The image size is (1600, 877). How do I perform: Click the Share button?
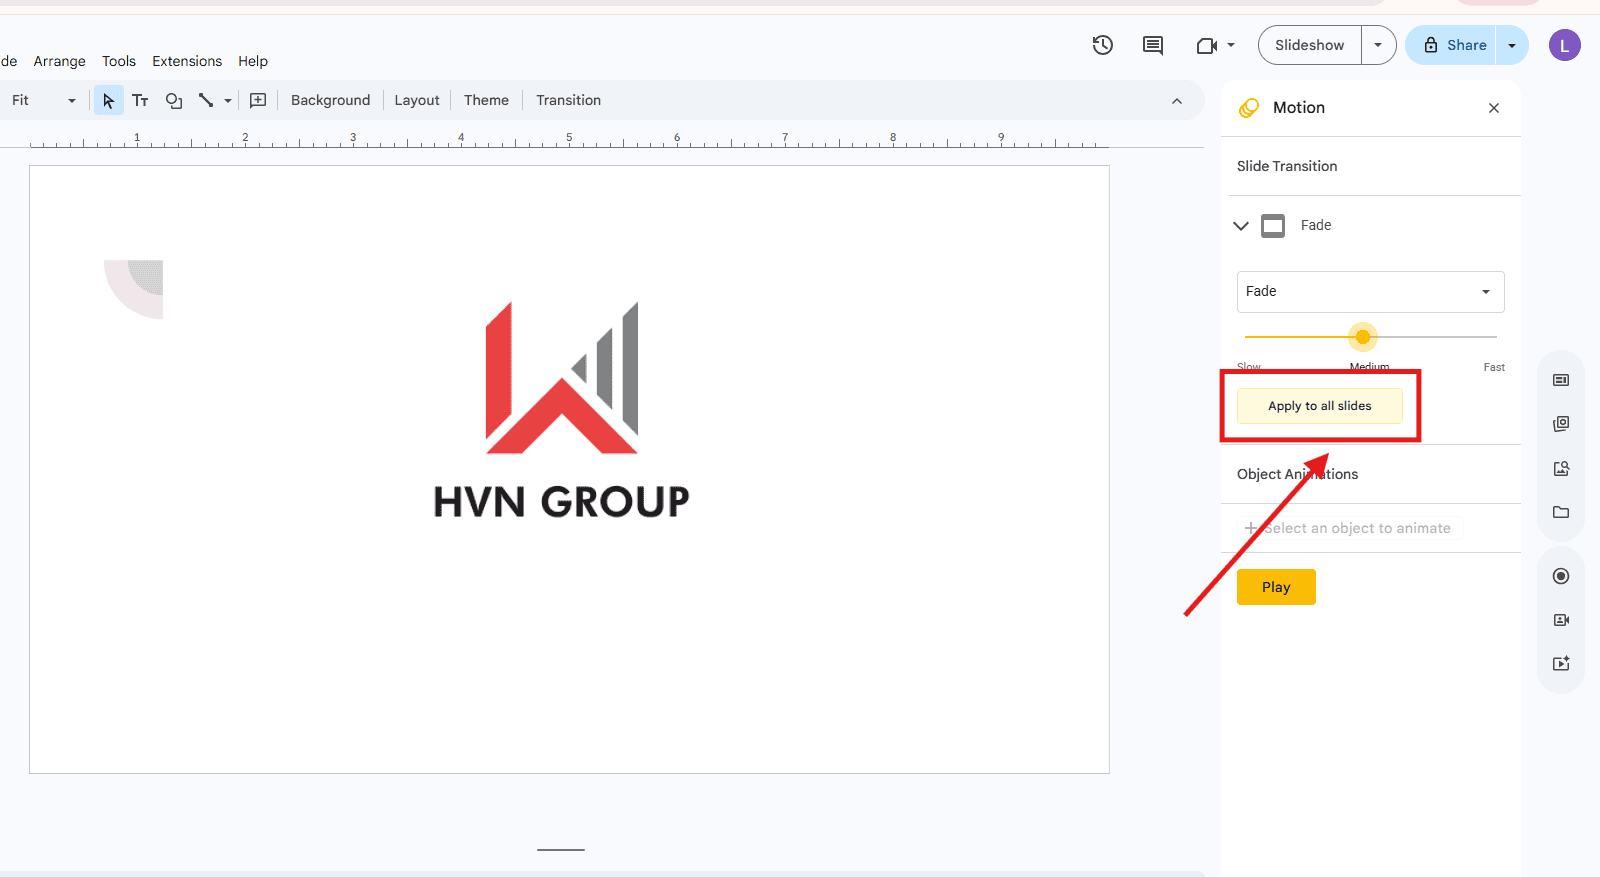pos(1451,45)
